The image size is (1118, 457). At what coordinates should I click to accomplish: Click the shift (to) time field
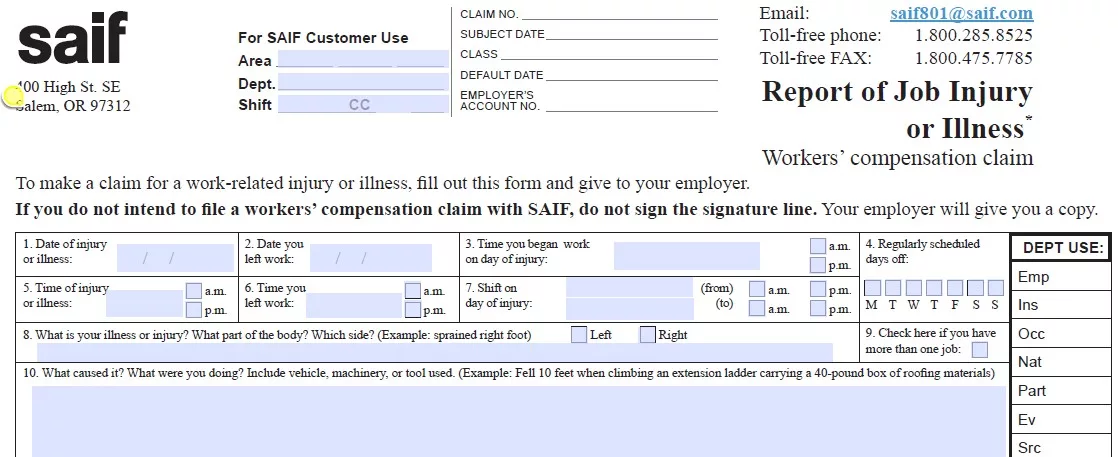[630, 309]
